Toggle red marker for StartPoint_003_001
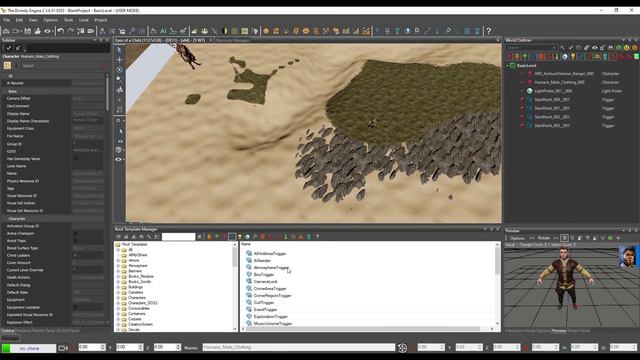Screen dimensions: 640x360 522,125
